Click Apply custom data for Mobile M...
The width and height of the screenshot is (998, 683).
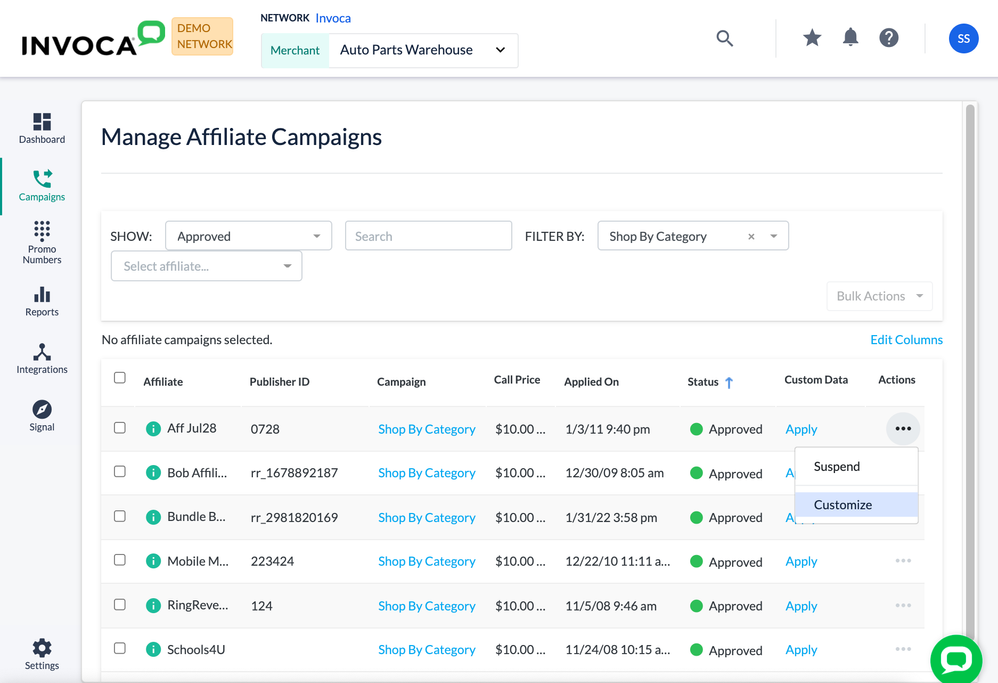801,561
